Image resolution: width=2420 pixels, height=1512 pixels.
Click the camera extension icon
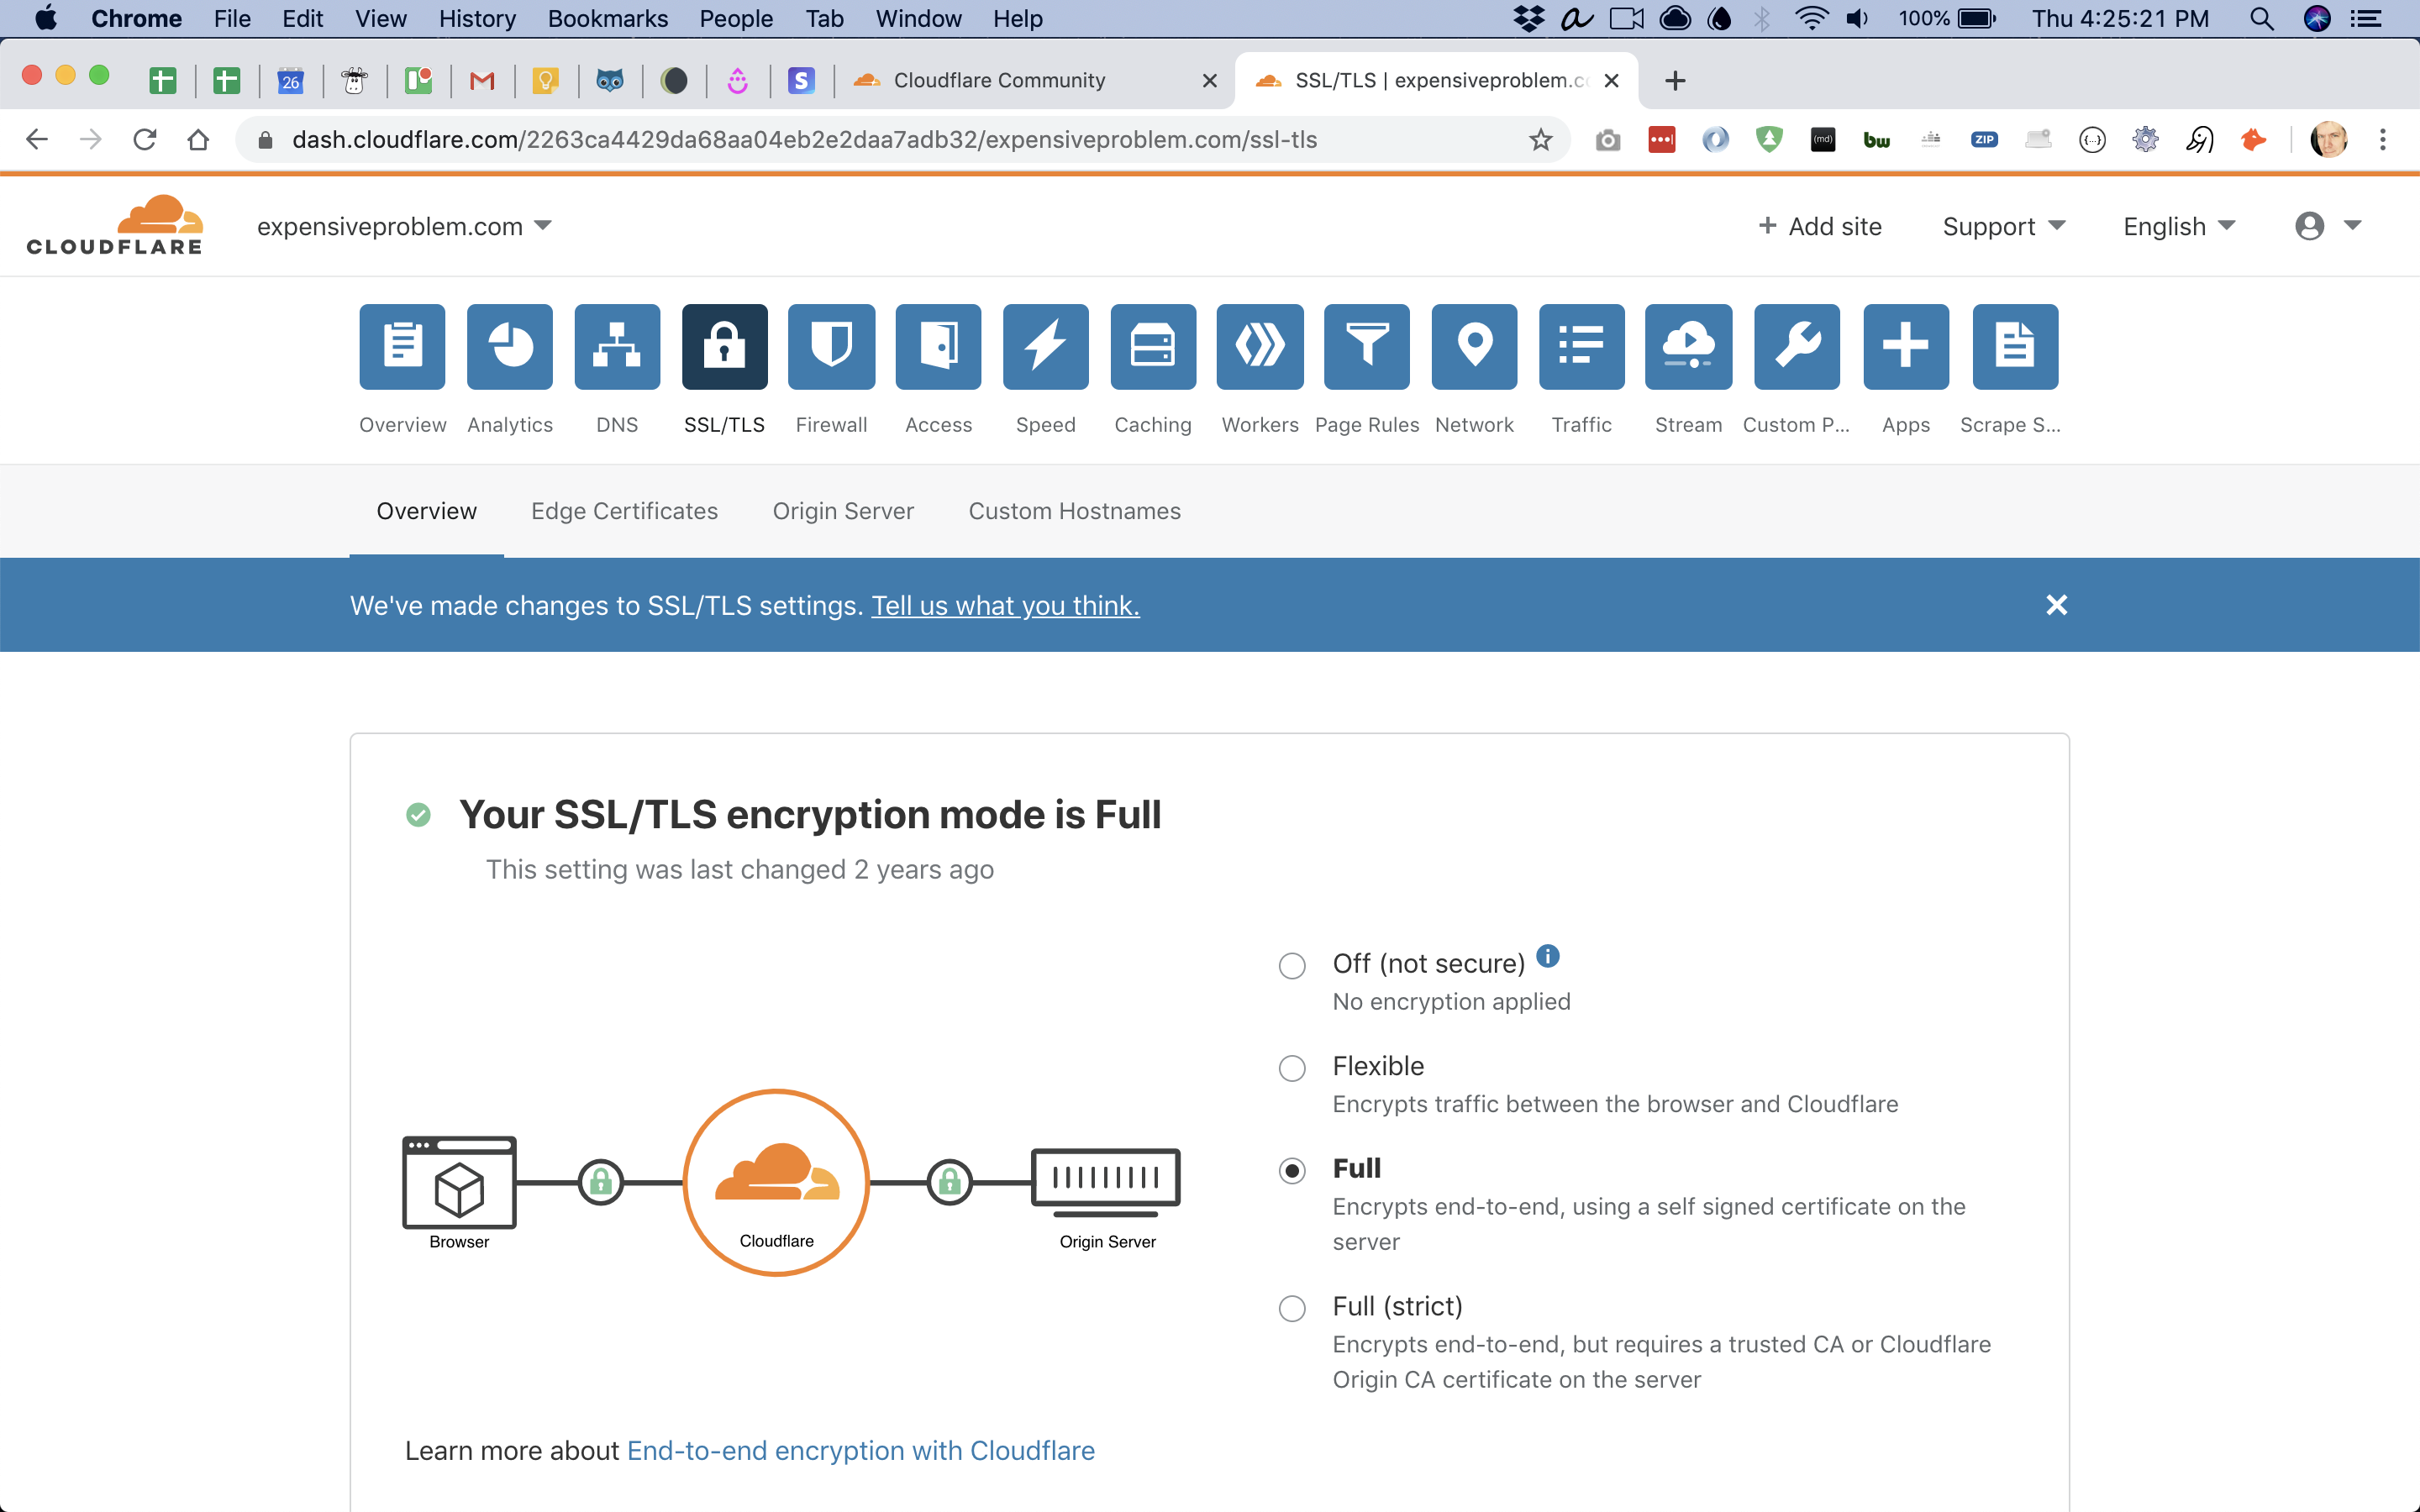point(1608,140)
